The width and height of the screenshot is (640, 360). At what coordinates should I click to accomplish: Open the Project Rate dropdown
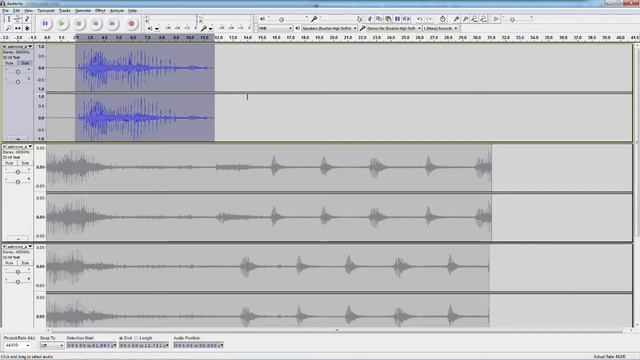coord(18,345)
